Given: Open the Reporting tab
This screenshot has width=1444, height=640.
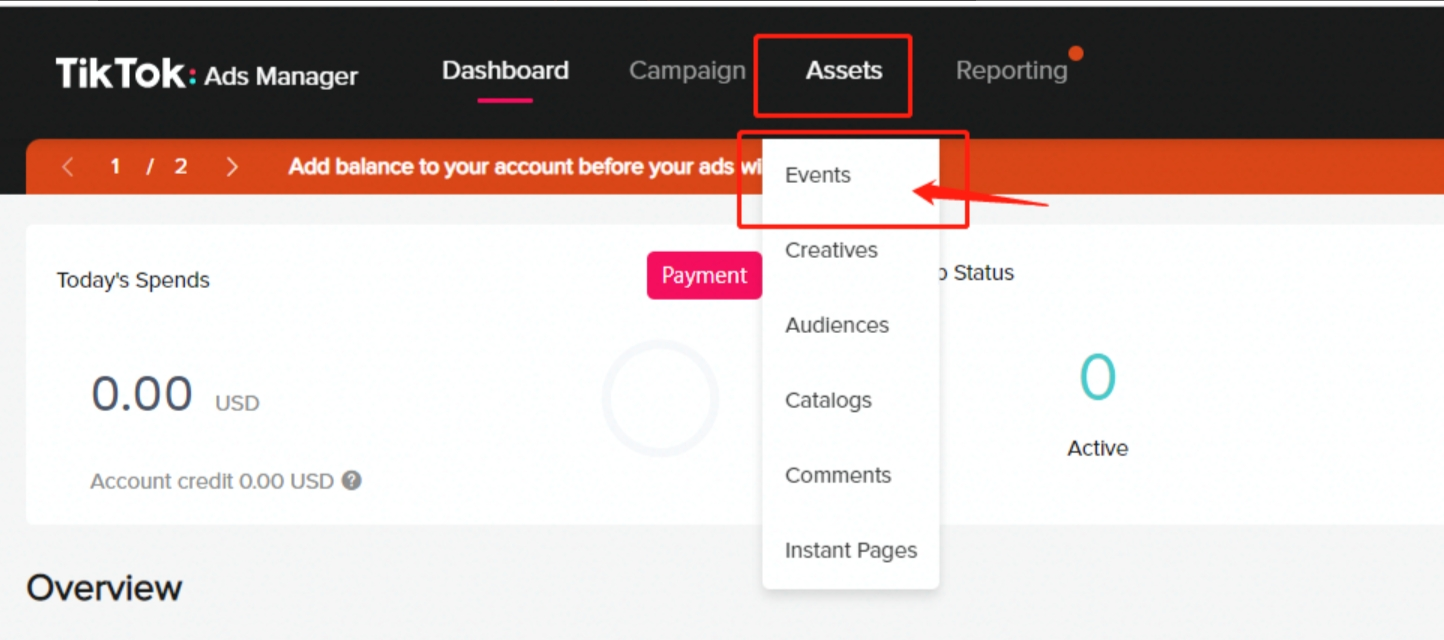Looking at the screenshot, I should 1011,71.
